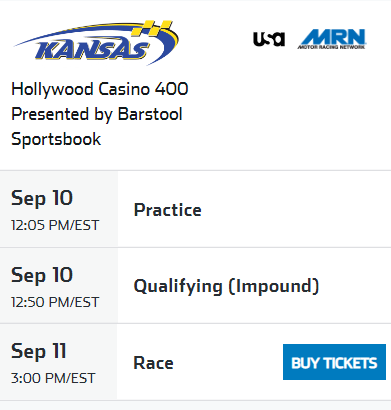This screenshot has width=391, height=410.
Task: Click the 'Presented by Barstool' text line
Action: tap(97, 114)
